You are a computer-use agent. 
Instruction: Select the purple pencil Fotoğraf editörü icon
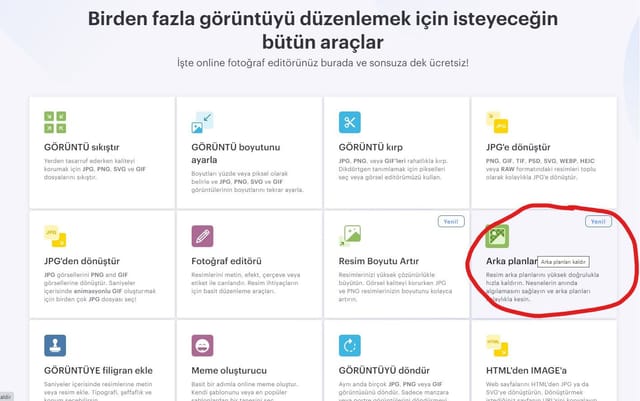click(x=202, y=236)
